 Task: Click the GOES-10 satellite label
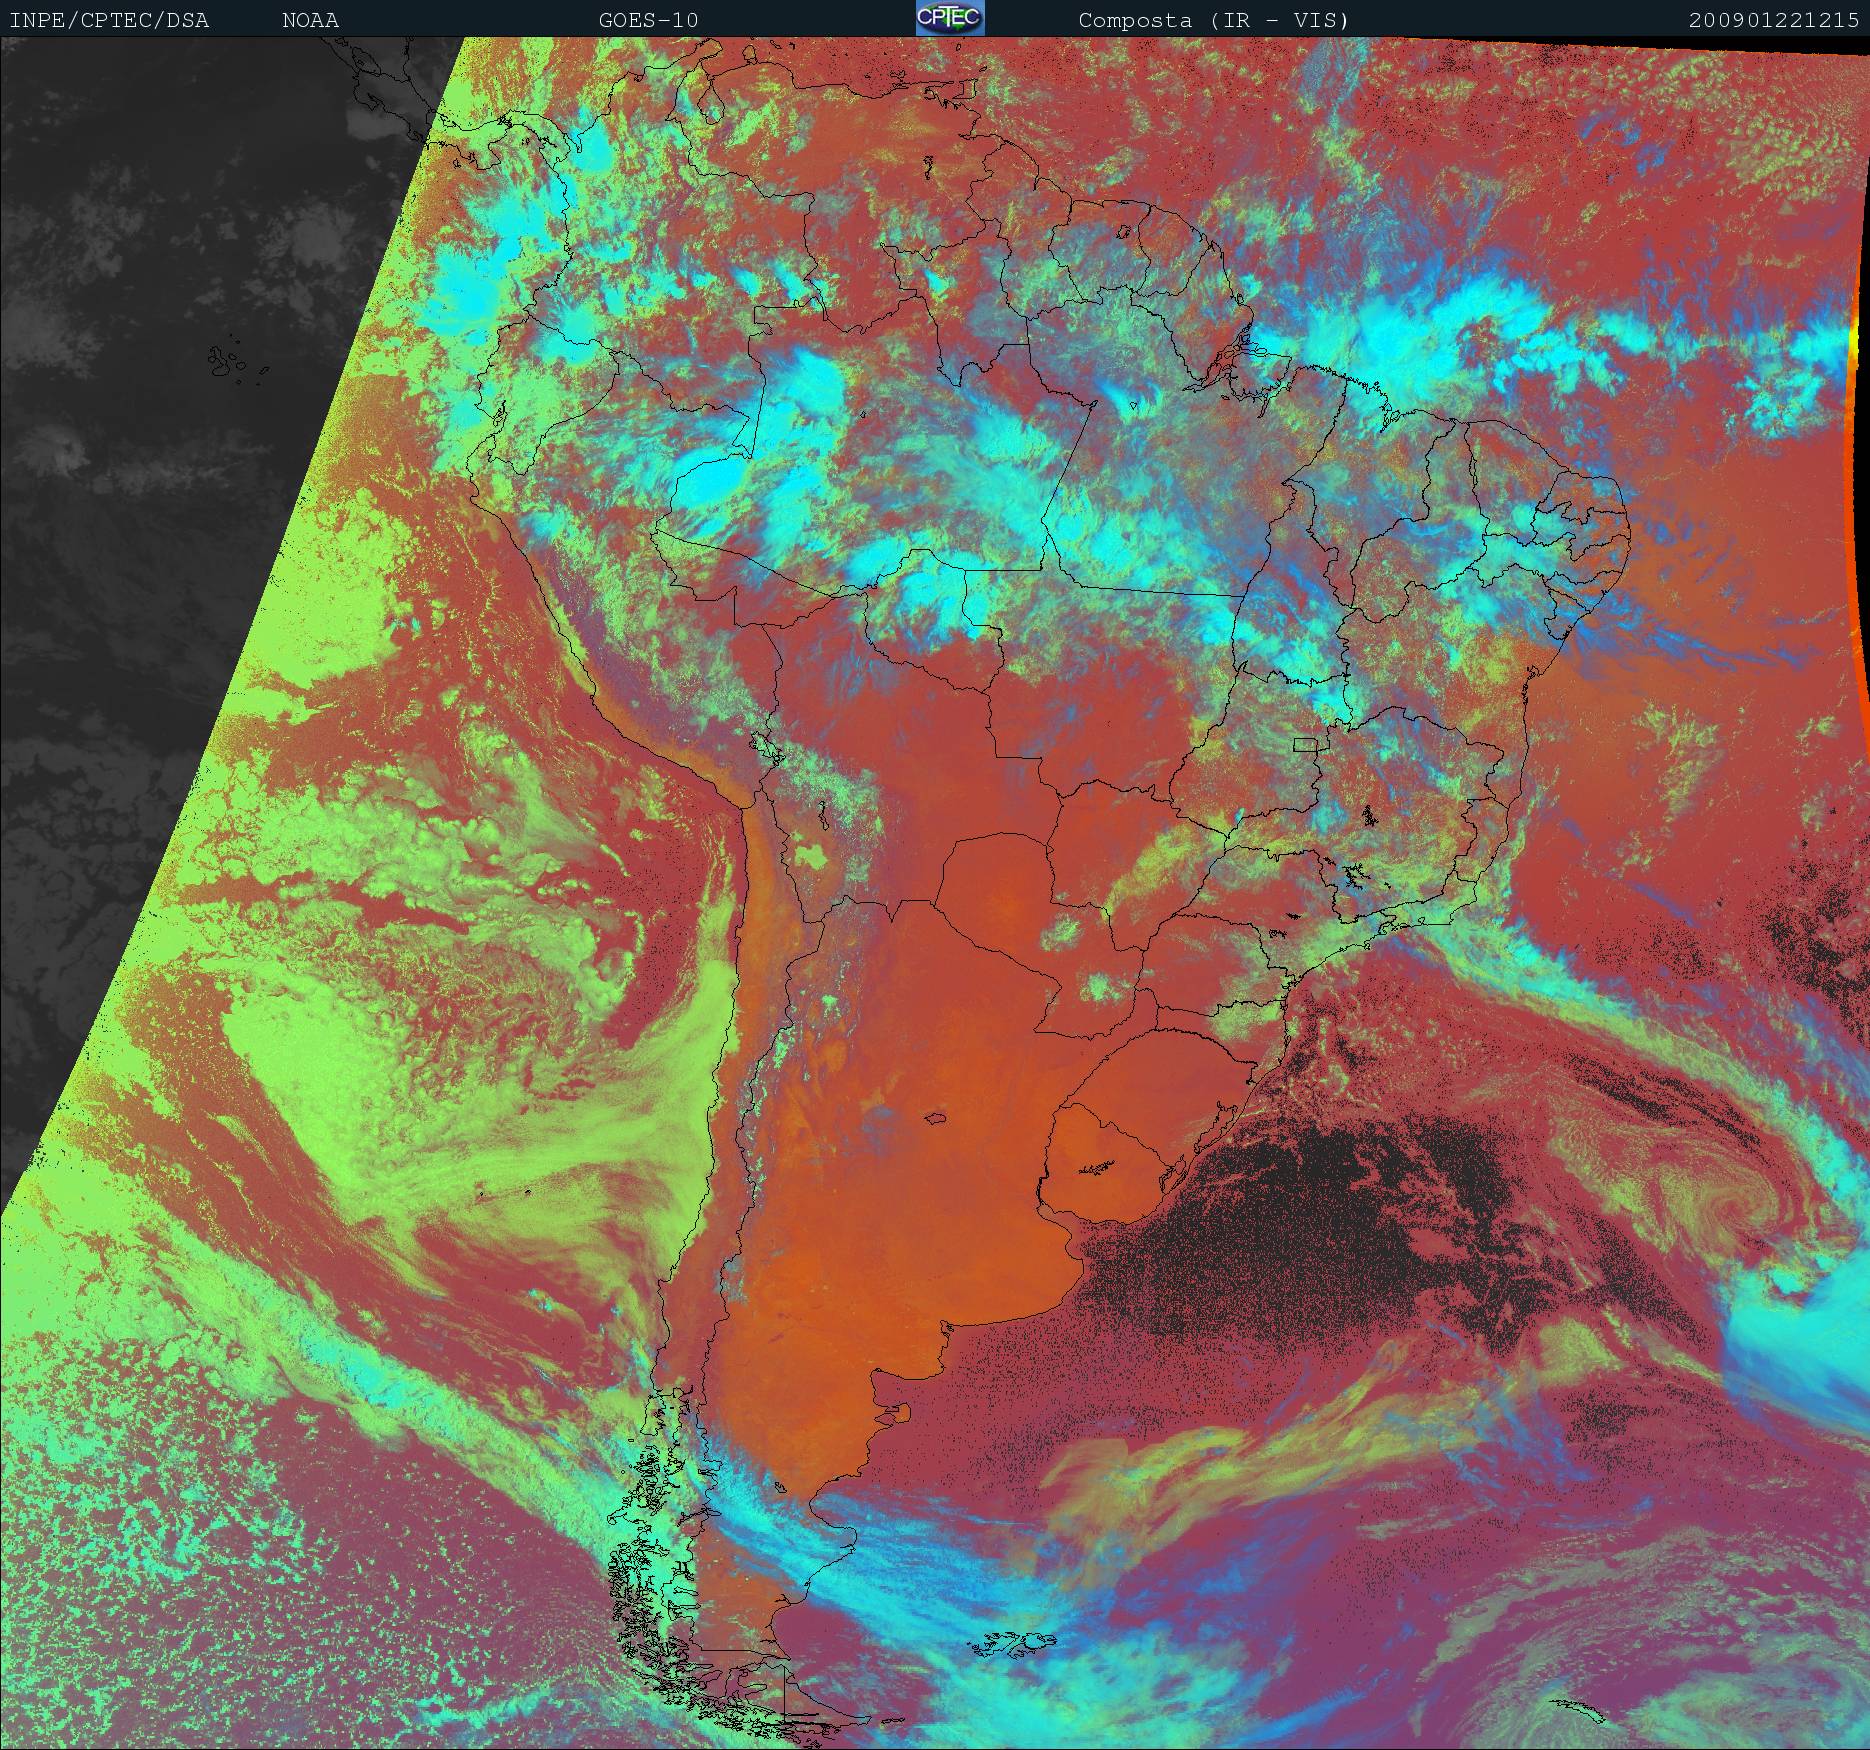coord(648,20)
